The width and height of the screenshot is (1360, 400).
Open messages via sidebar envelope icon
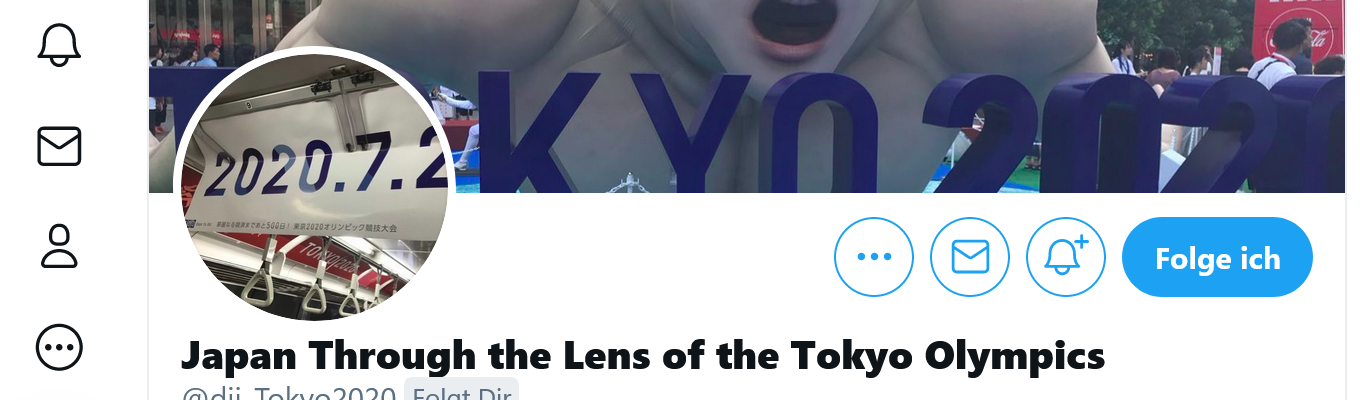[x=59, y=146]
